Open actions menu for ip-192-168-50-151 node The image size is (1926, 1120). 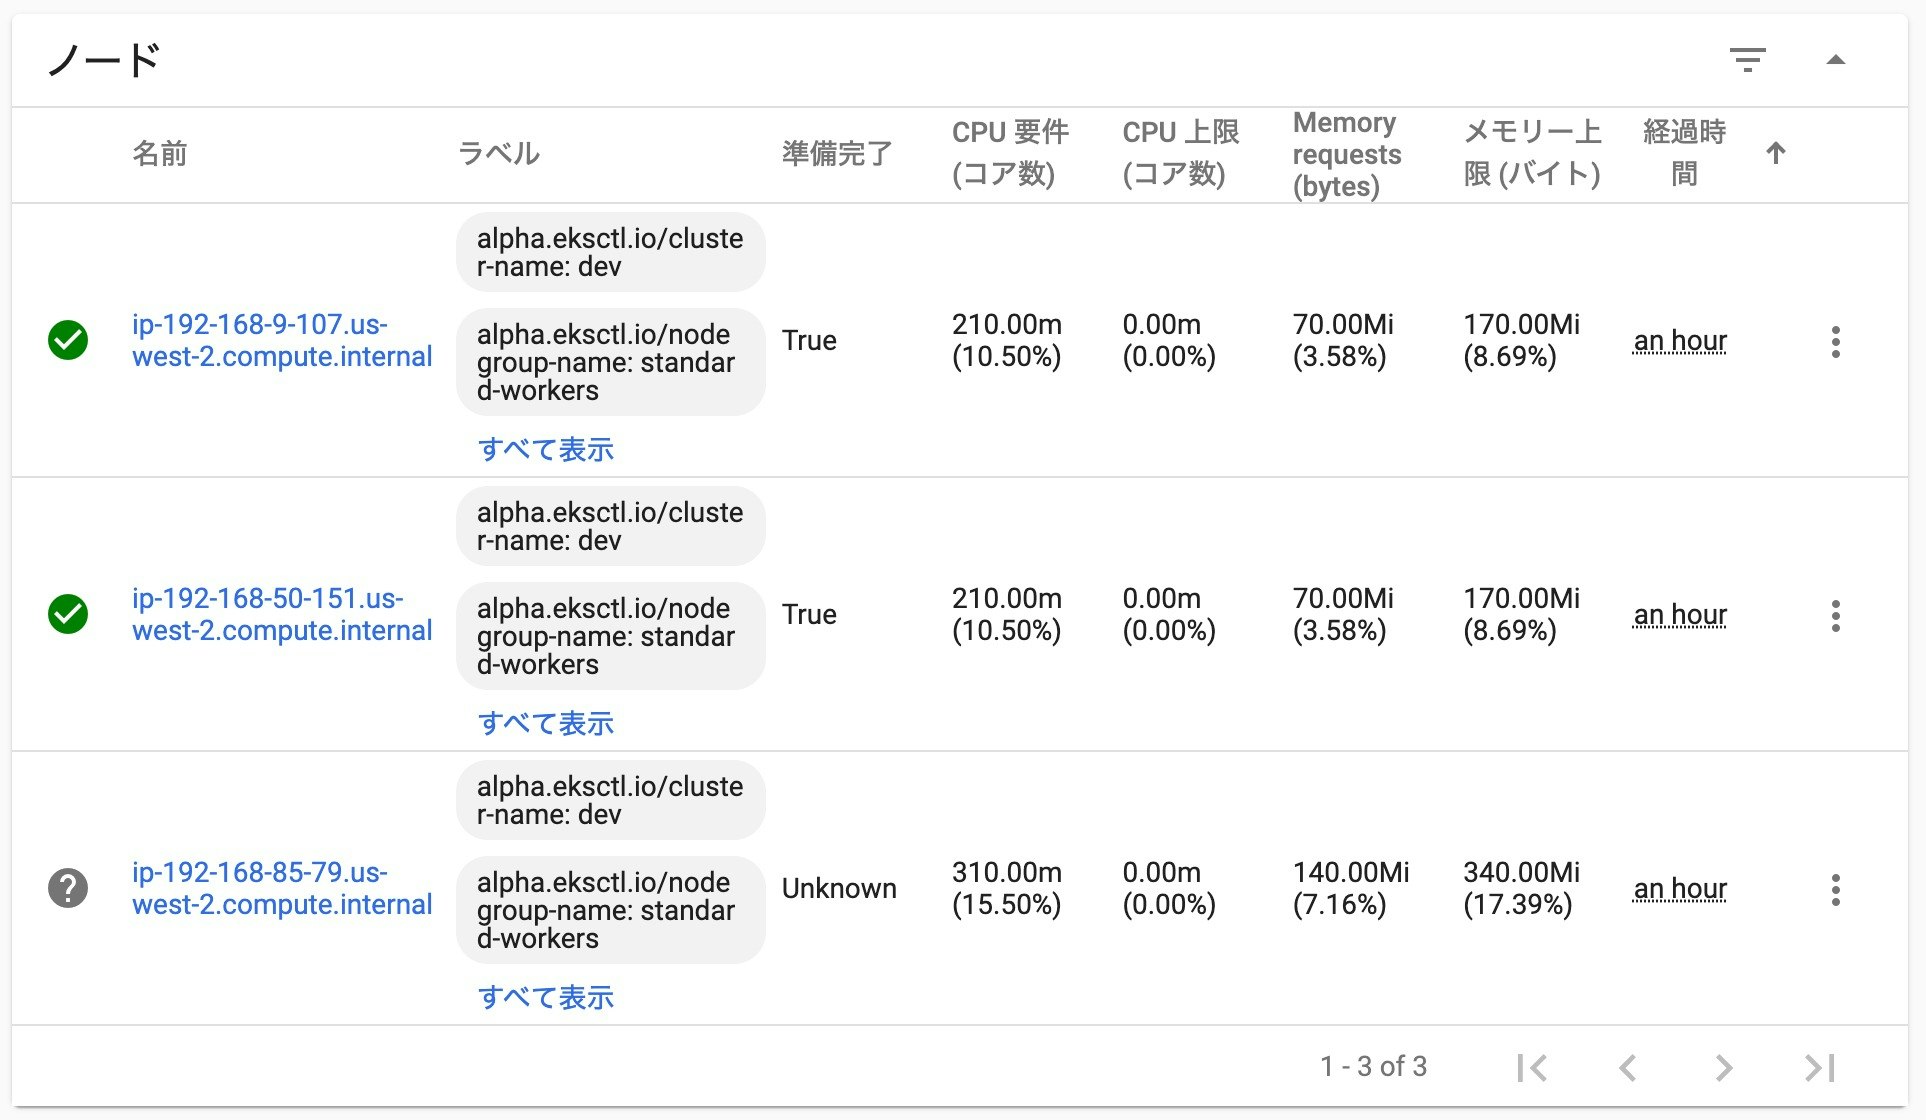[1837, 616]
